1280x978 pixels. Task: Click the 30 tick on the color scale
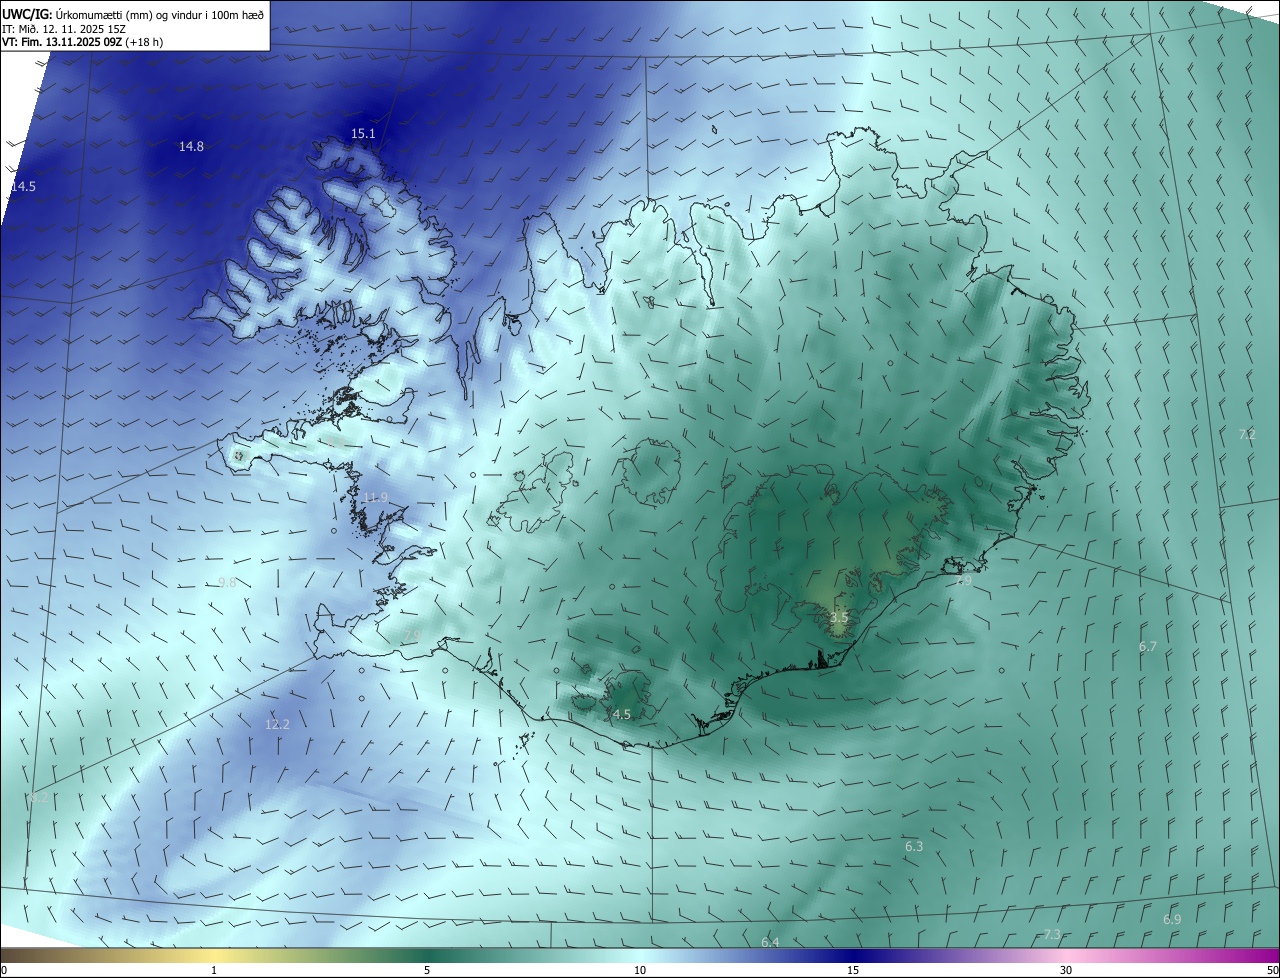pos(1066,970)
